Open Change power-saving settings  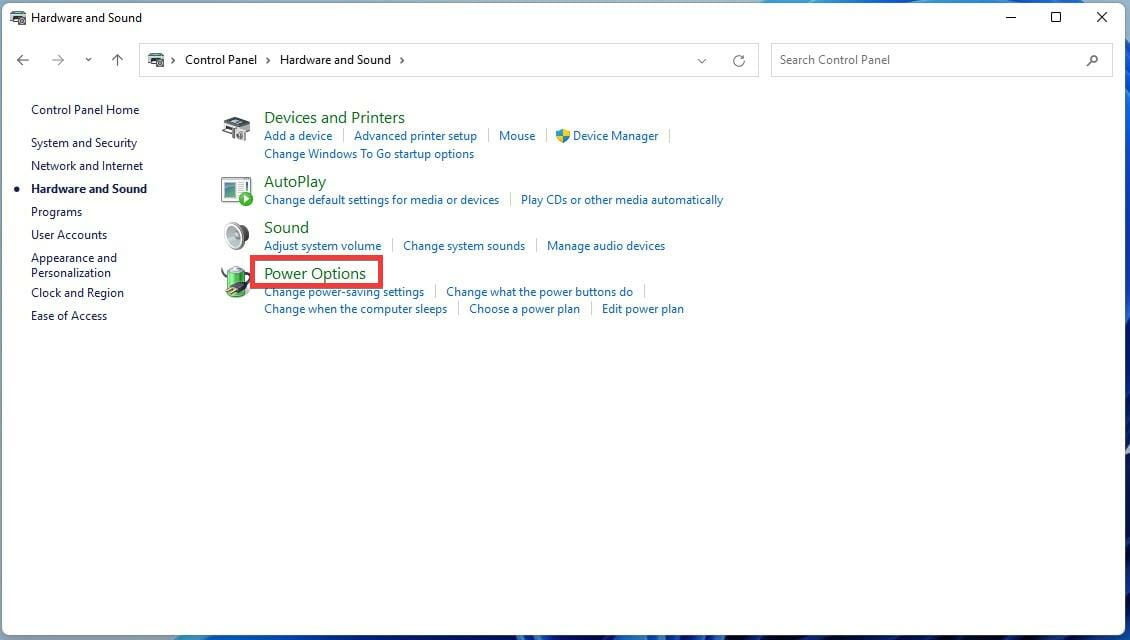pos(344,291)
